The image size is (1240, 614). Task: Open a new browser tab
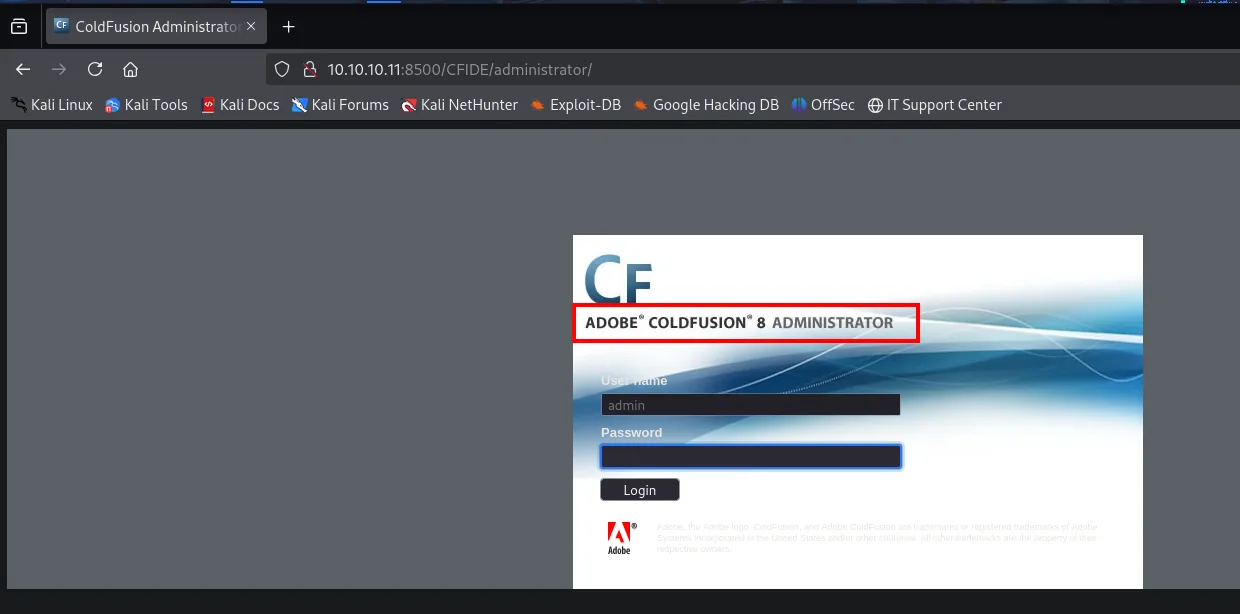point(289,27)
